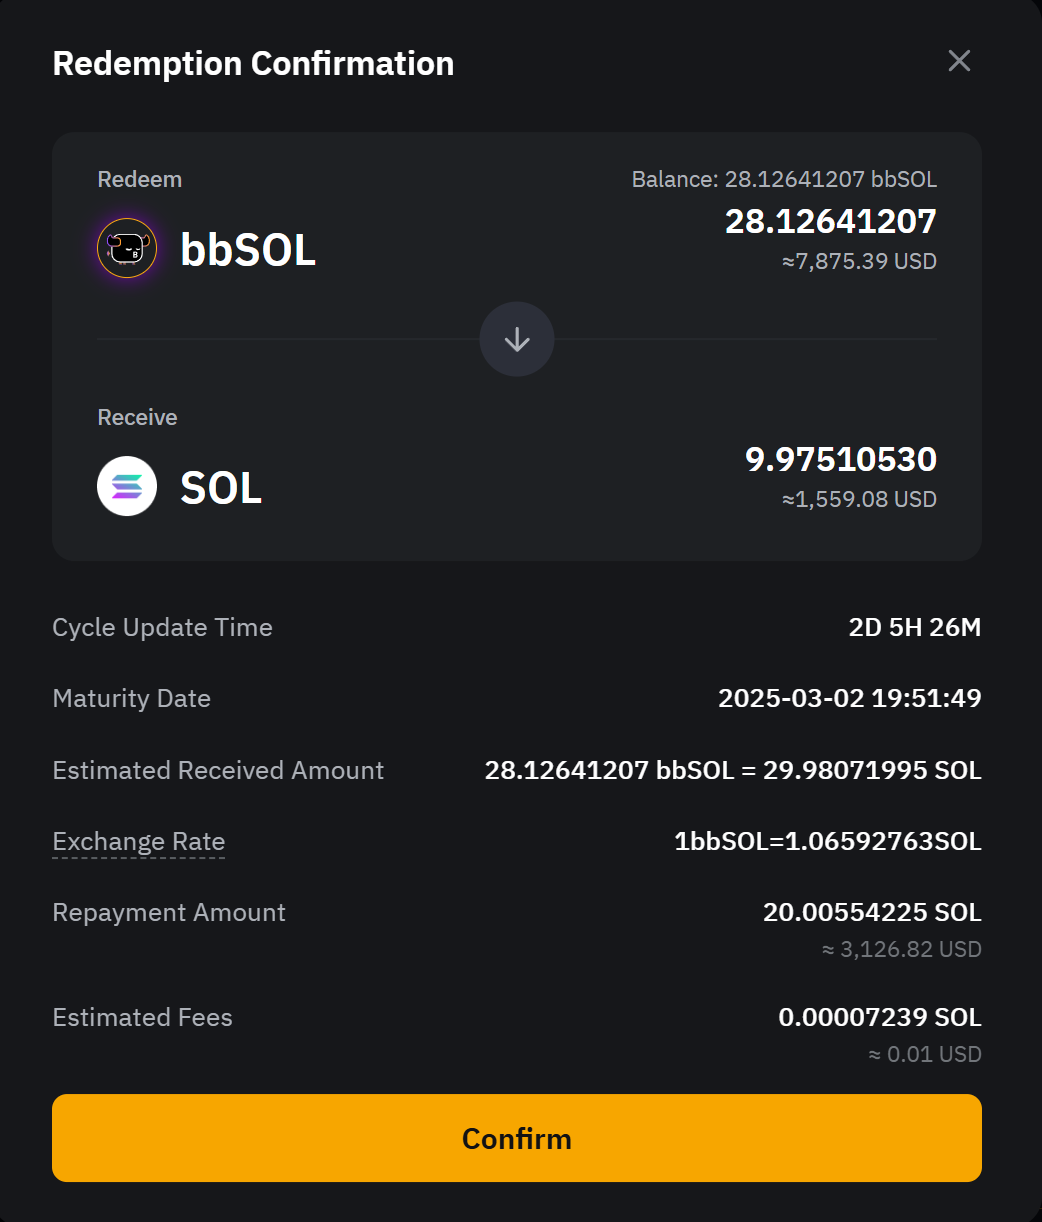Screen dimensions: 1042x1222
Task: Click the Estimated Fees SOL value
Action: (x=879, y=1017)
